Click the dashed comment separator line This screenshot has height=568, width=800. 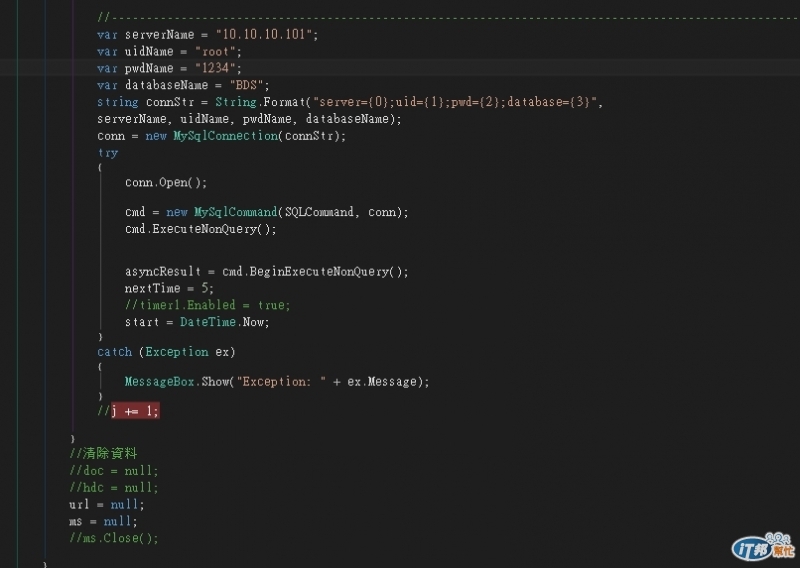point(448,18)
